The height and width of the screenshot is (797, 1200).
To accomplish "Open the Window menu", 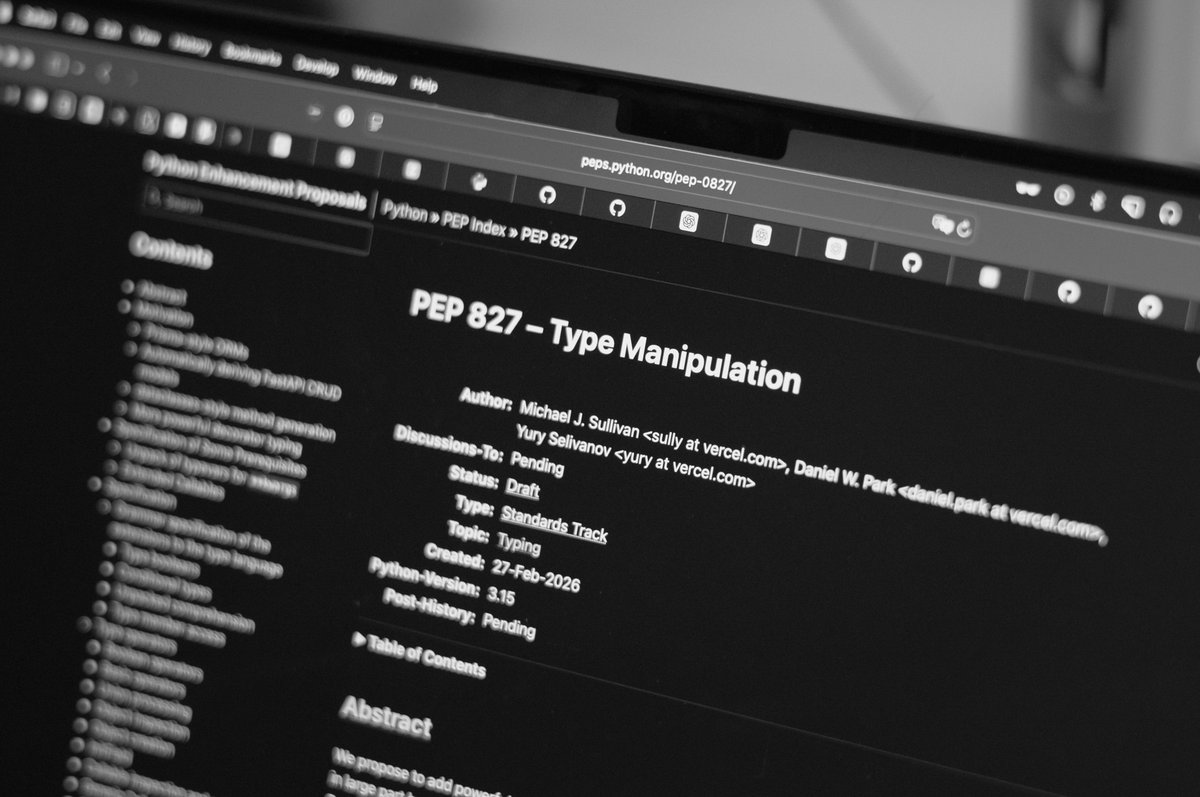I will (376, 72).
